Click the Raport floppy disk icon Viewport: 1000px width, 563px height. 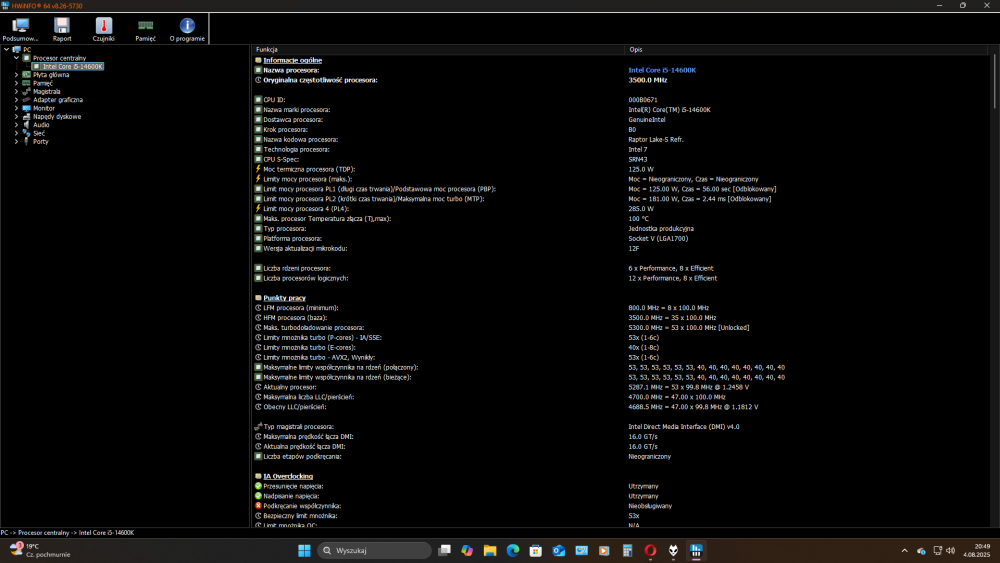(x=62, y=28)
